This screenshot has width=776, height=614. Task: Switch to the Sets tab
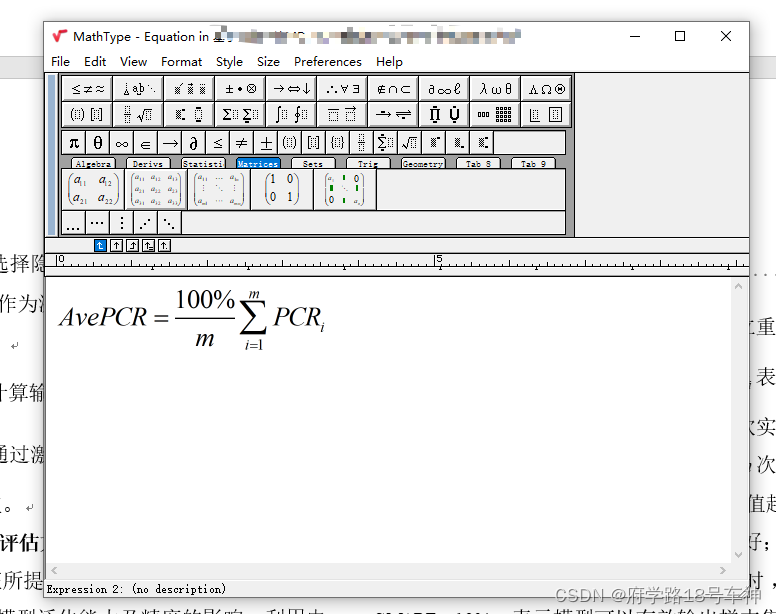point(313,164)
